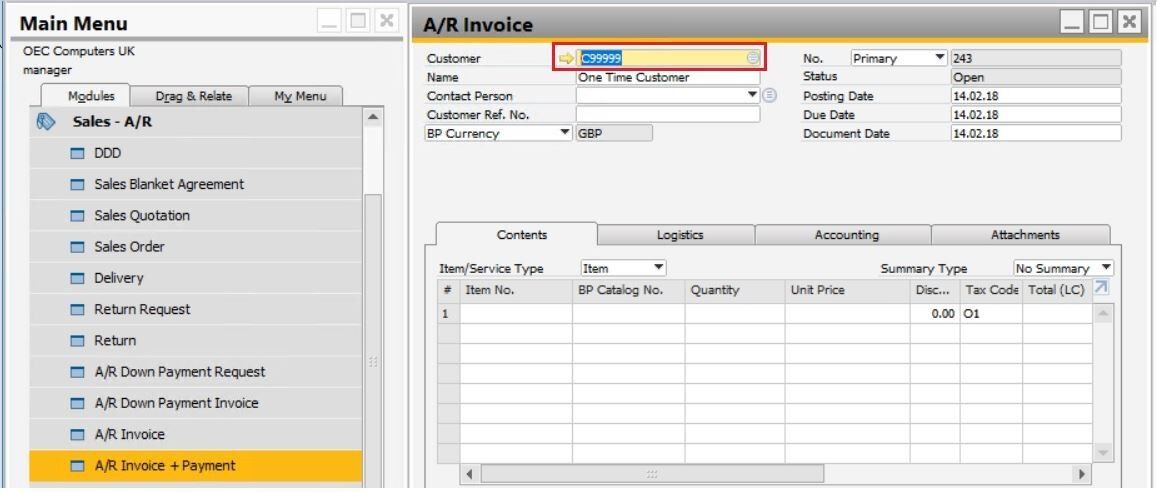Click the Sales Quotation window icon
Viewport: 1157px width, 492px height.
tap(77, 216)
